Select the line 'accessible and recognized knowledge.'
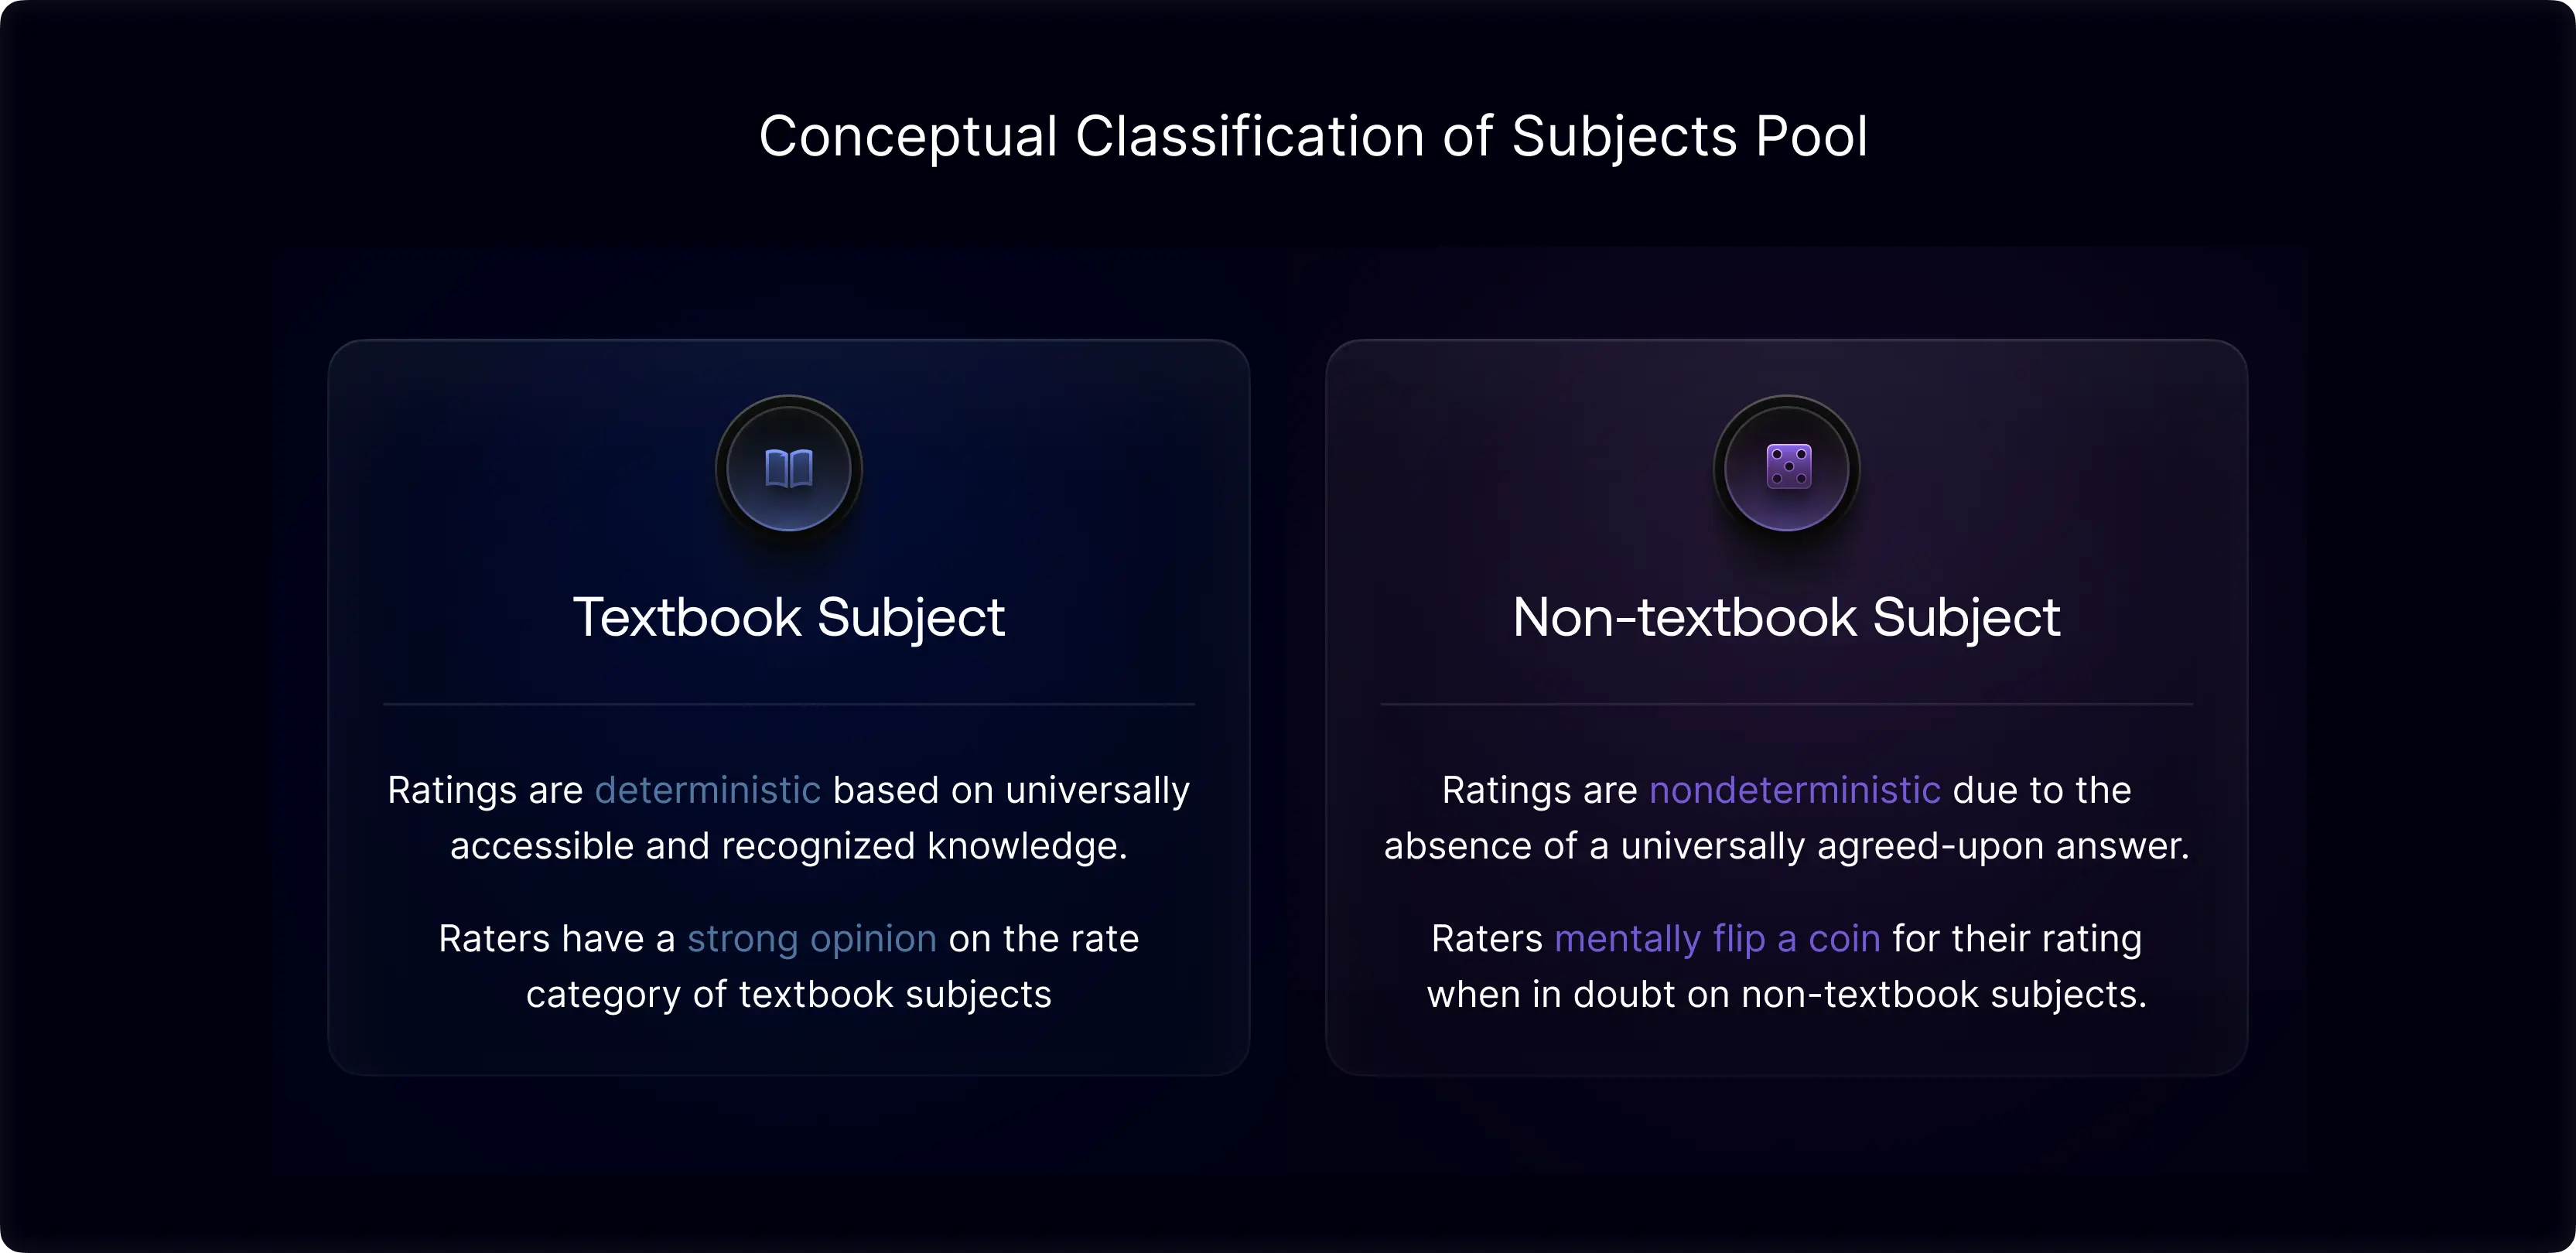This screenshot has width=2576, height=1253. pyautogui.click(x=789, y=846)
